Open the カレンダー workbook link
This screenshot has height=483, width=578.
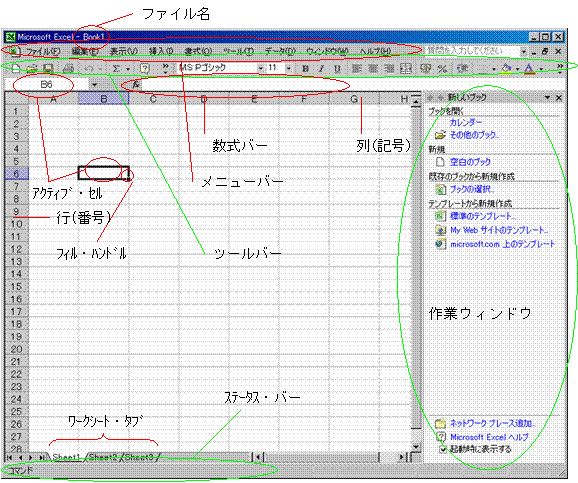tap(466, 122)
